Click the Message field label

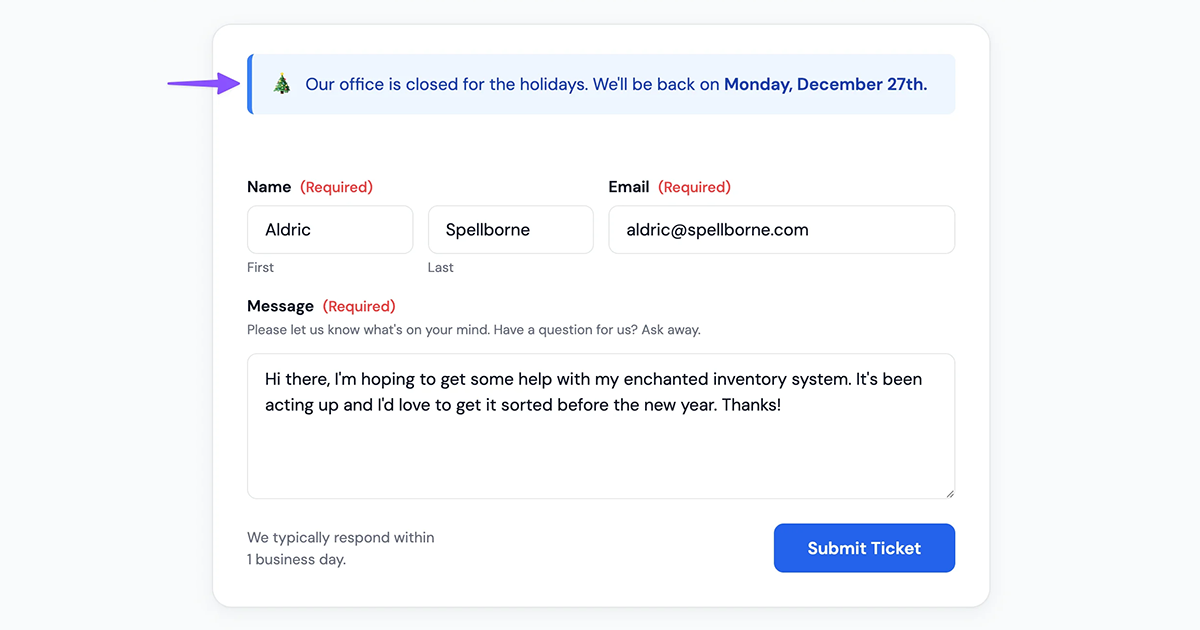coord(280,306)
